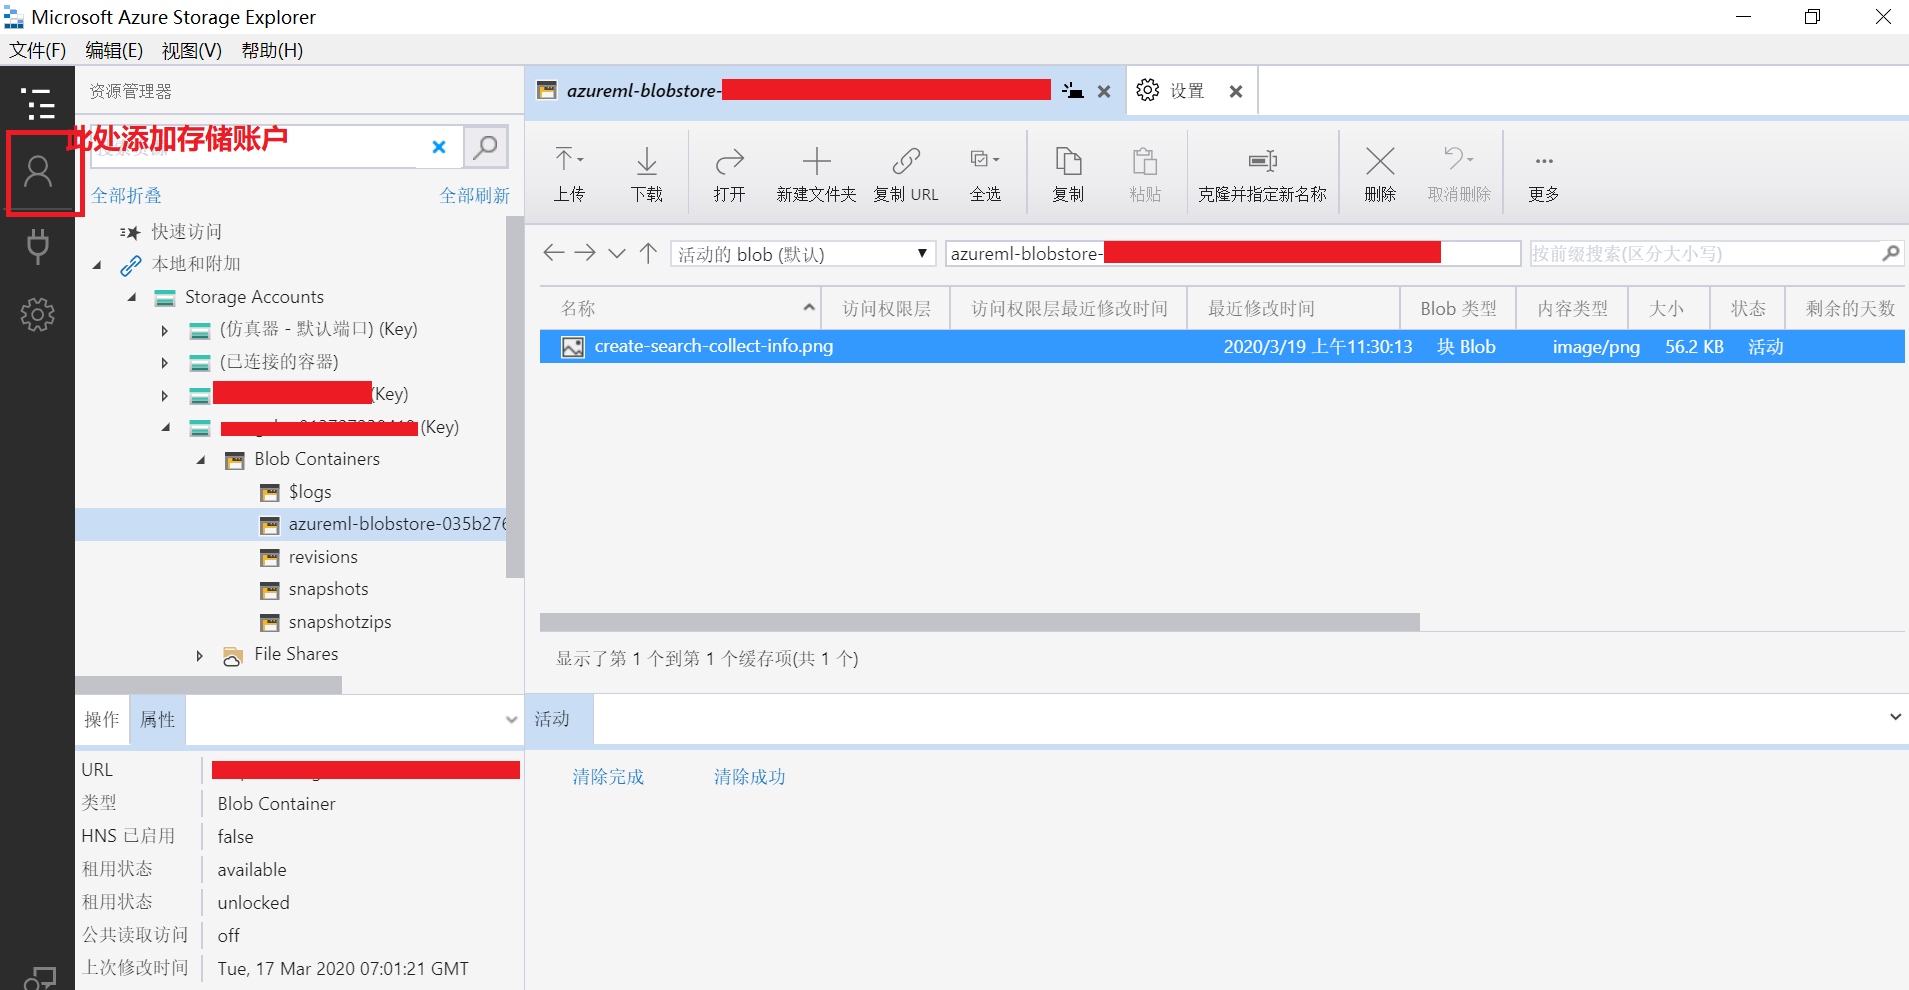
Task: Click Clone with new name (克隆并指定新名称) button
Action: 1263,173
